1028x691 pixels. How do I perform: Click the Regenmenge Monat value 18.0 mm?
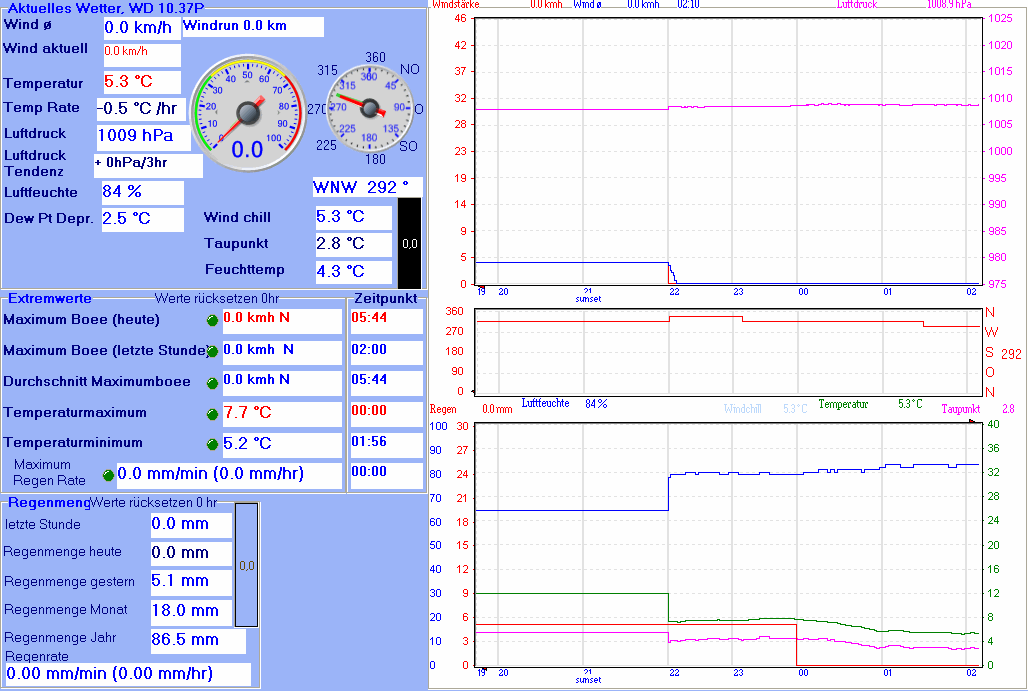click(x=190, y=610)
